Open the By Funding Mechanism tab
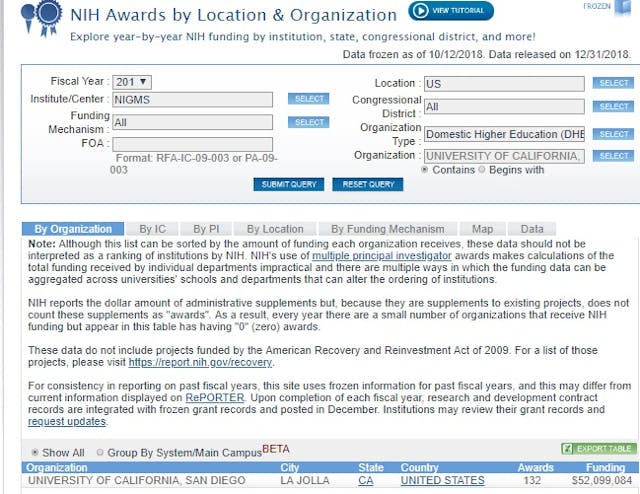The width and height of the screenshot is (640, 494). coord(388,229)
